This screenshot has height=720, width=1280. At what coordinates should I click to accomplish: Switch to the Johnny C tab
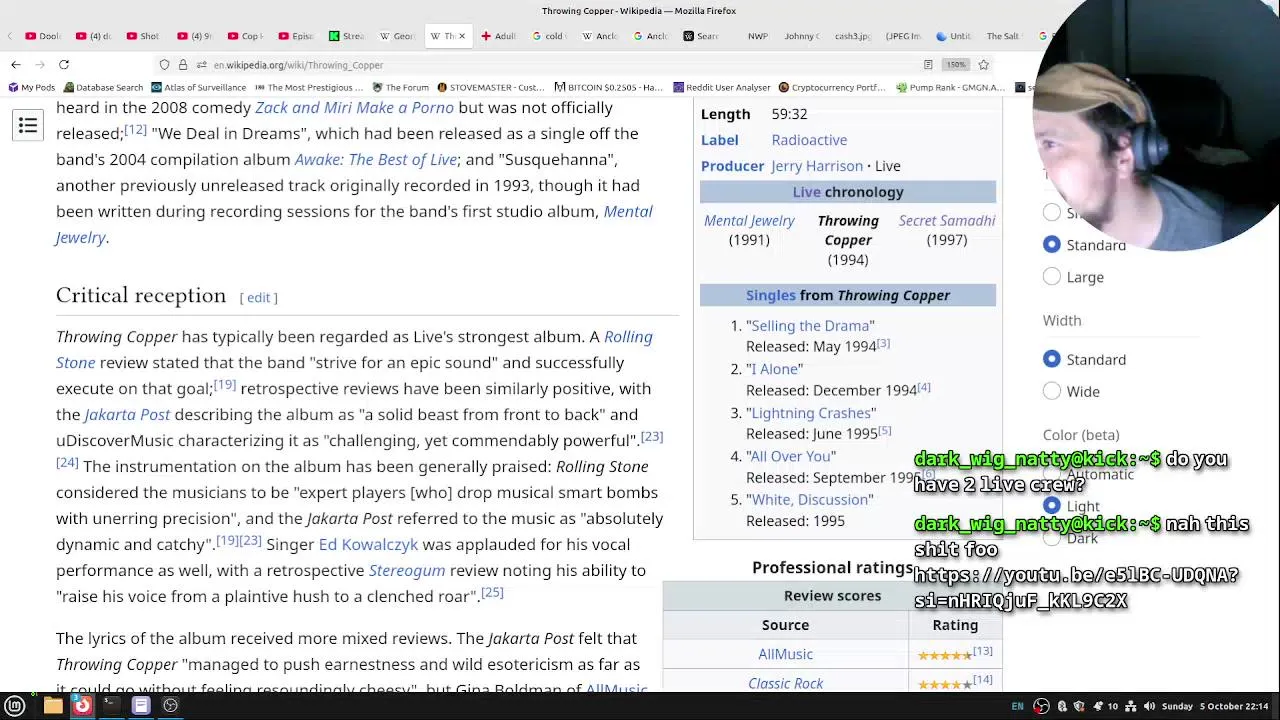[801, 36]
